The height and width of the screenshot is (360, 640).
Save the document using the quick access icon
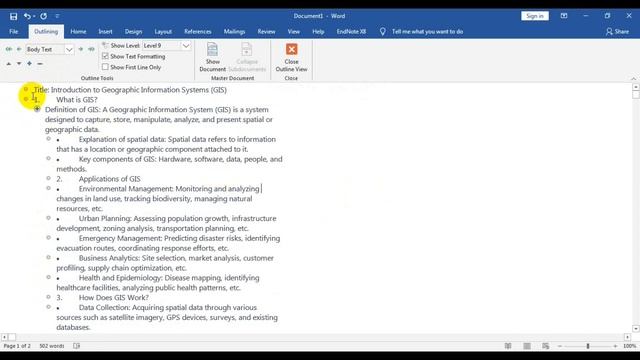point(13,16)
